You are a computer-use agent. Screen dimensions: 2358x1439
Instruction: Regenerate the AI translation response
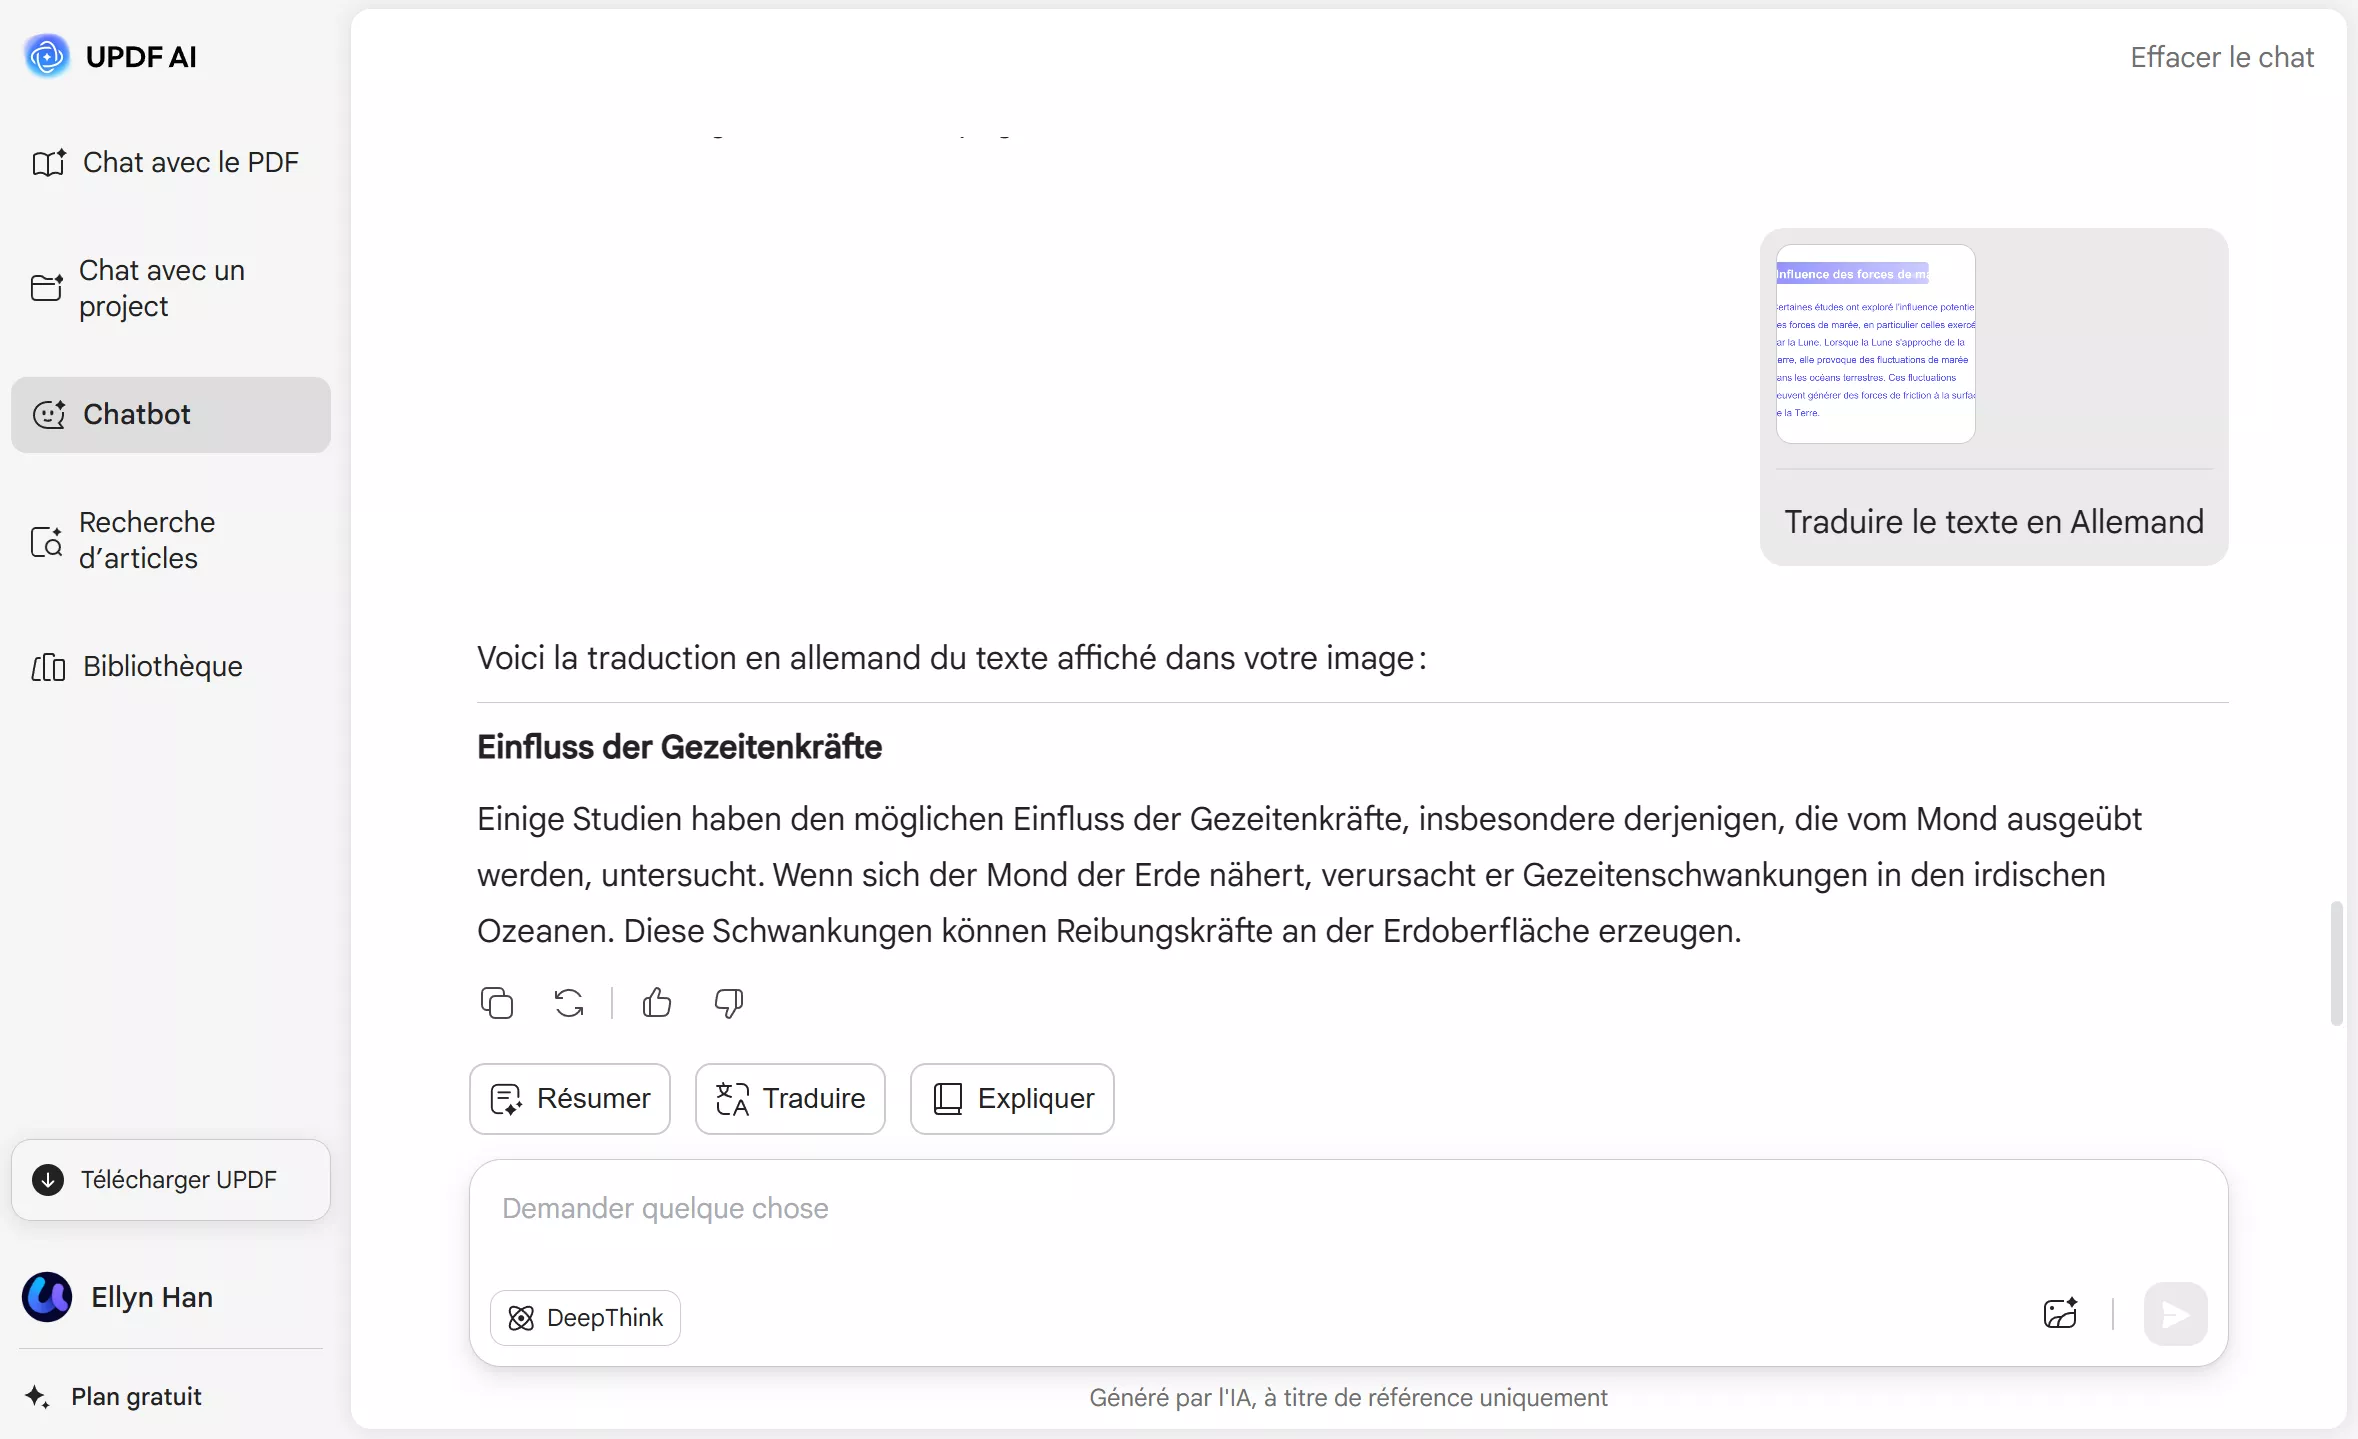click(567, 1002)
